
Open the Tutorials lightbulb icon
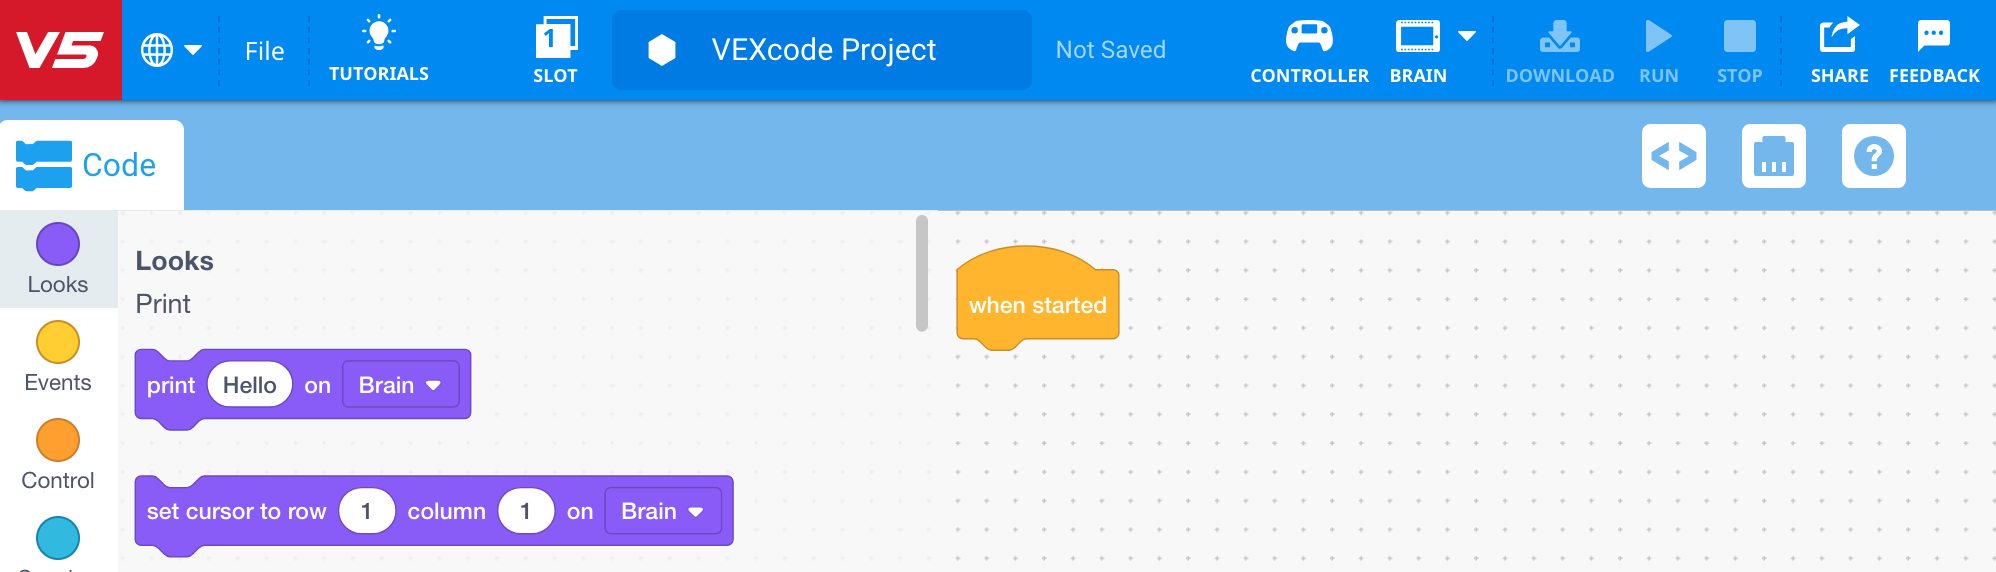click(x=378, y=35)
